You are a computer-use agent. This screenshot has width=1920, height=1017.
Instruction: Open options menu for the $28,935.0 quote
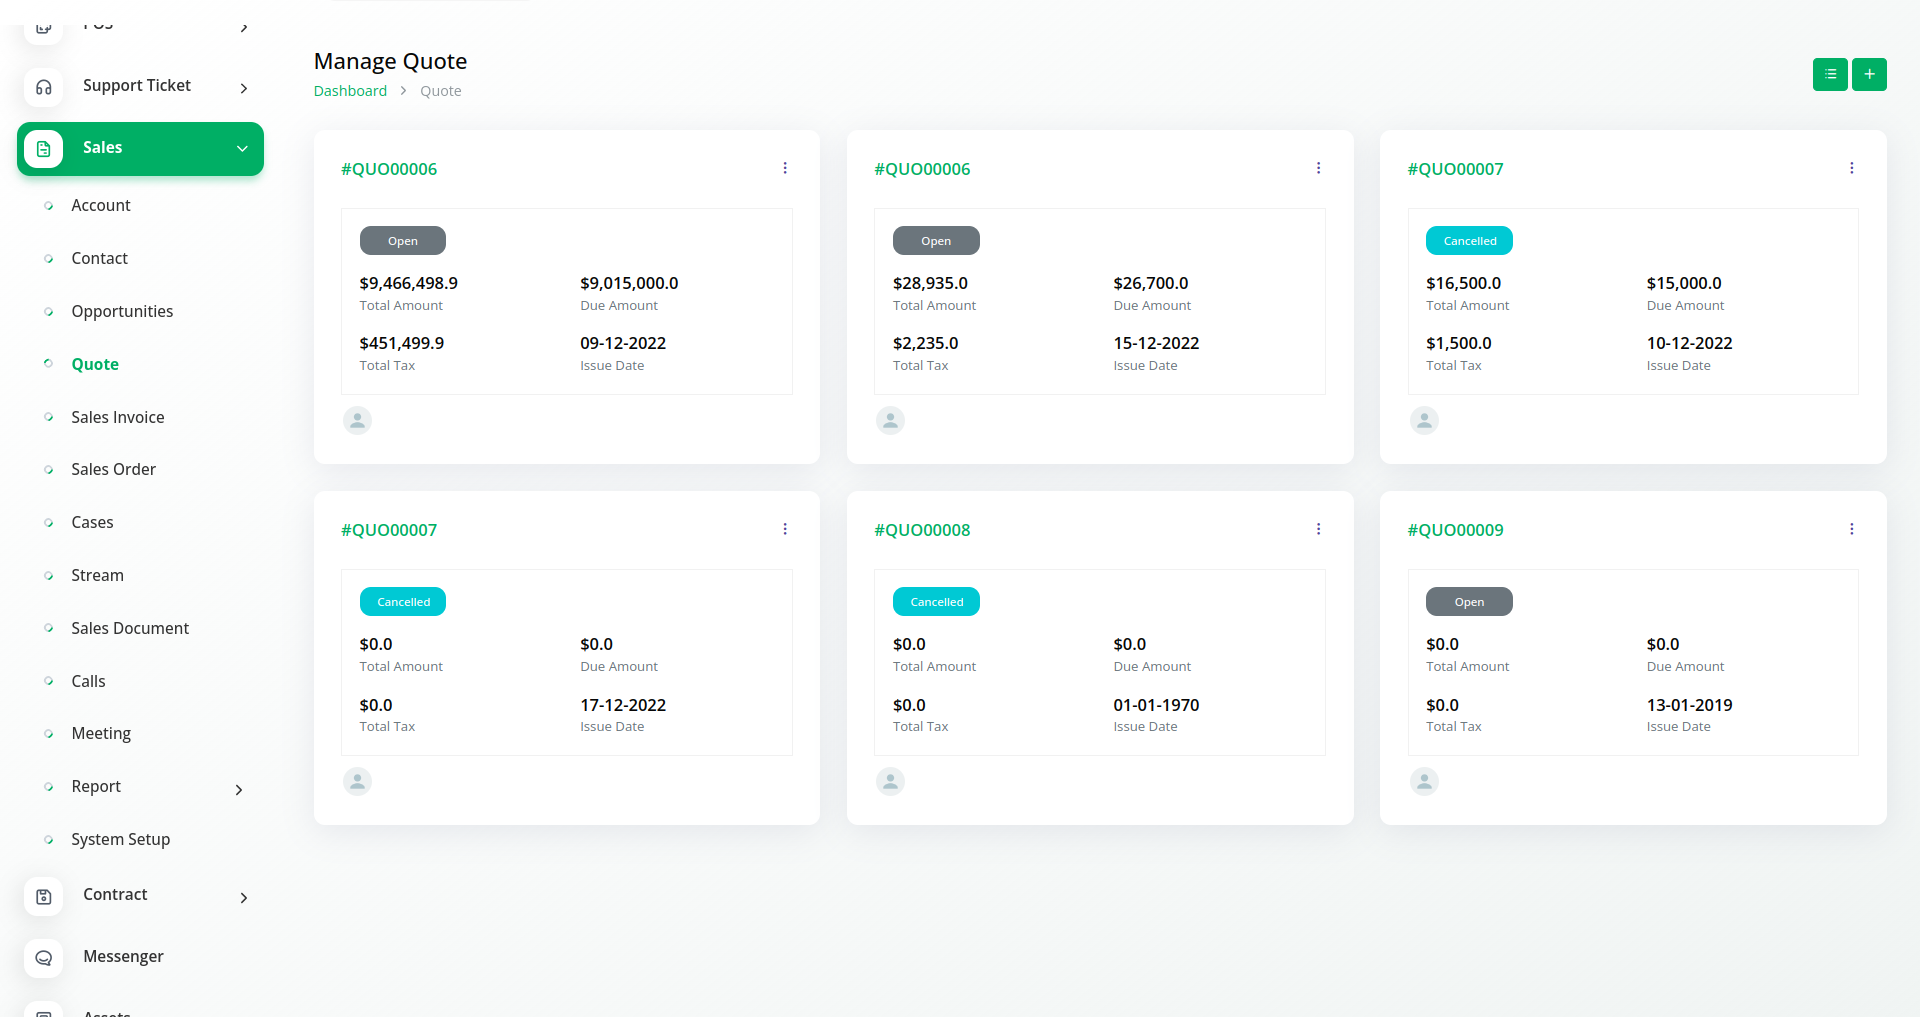[1318, 168]
